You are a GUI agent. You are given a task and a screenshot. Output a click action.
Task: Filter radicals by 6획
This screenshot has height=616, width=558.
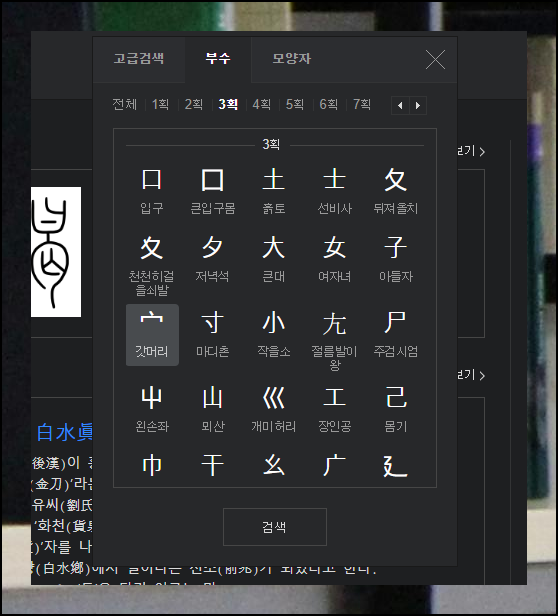(329, 104)
